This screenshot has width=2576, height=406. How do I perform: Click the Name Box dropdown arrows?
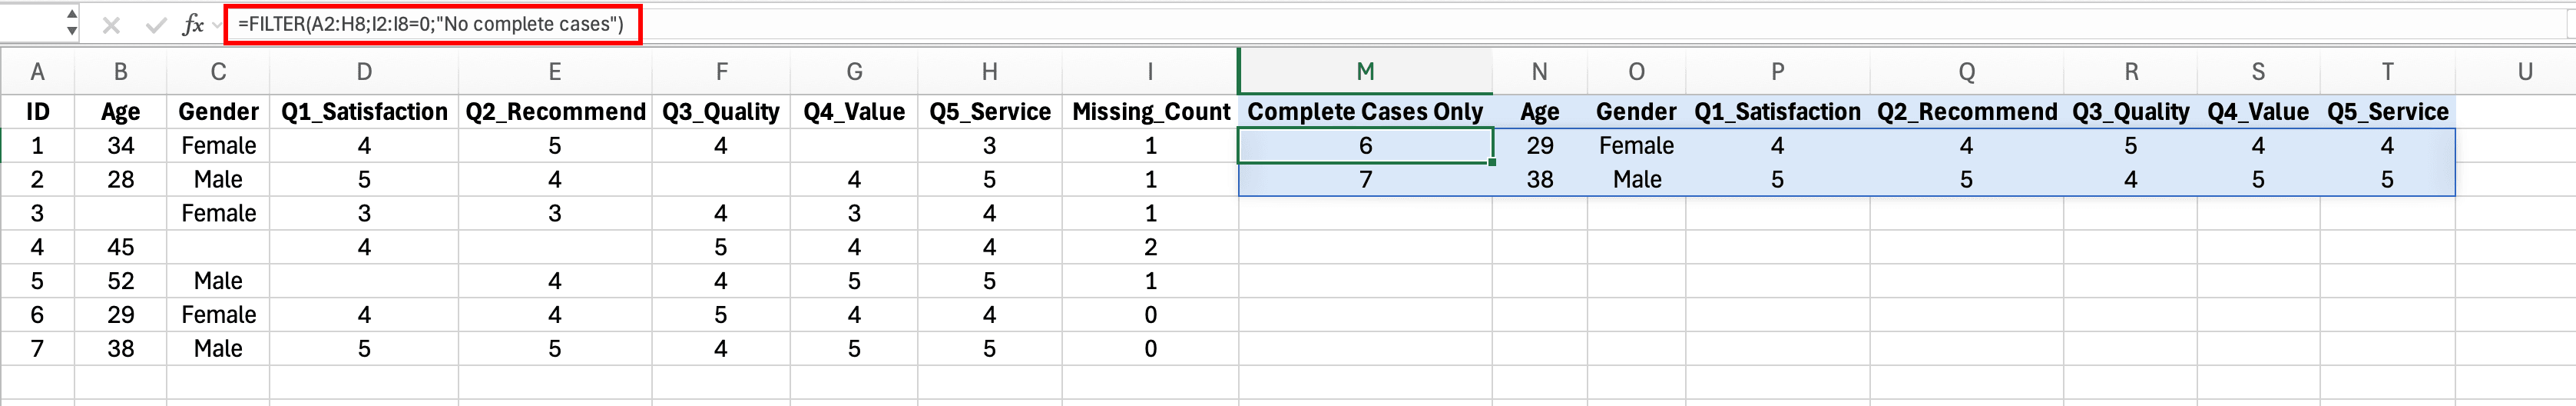[x=71, y=22]
